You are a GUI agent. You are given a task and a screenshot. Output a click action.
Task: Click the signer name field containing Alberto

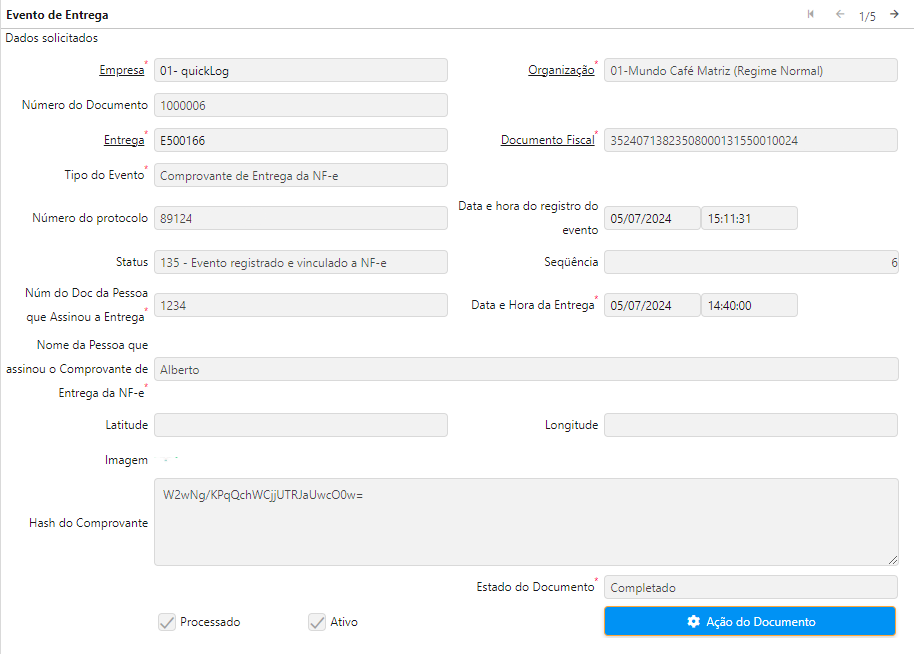click(x=526, y=369)
